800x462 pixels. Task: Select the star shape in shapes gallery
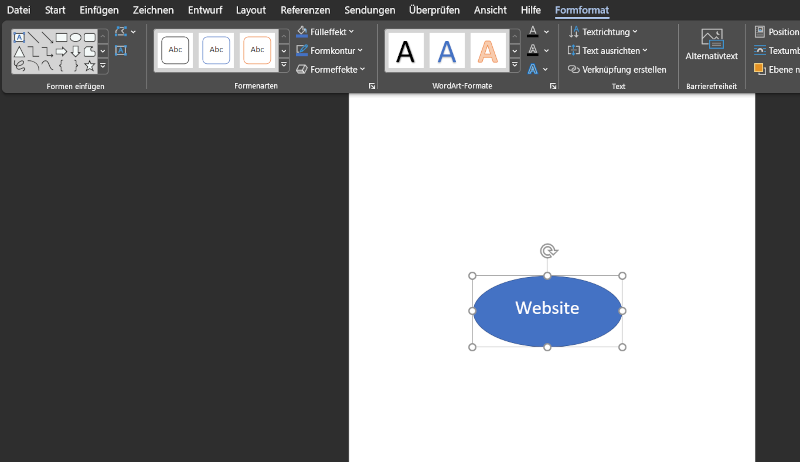coord(89,66)
